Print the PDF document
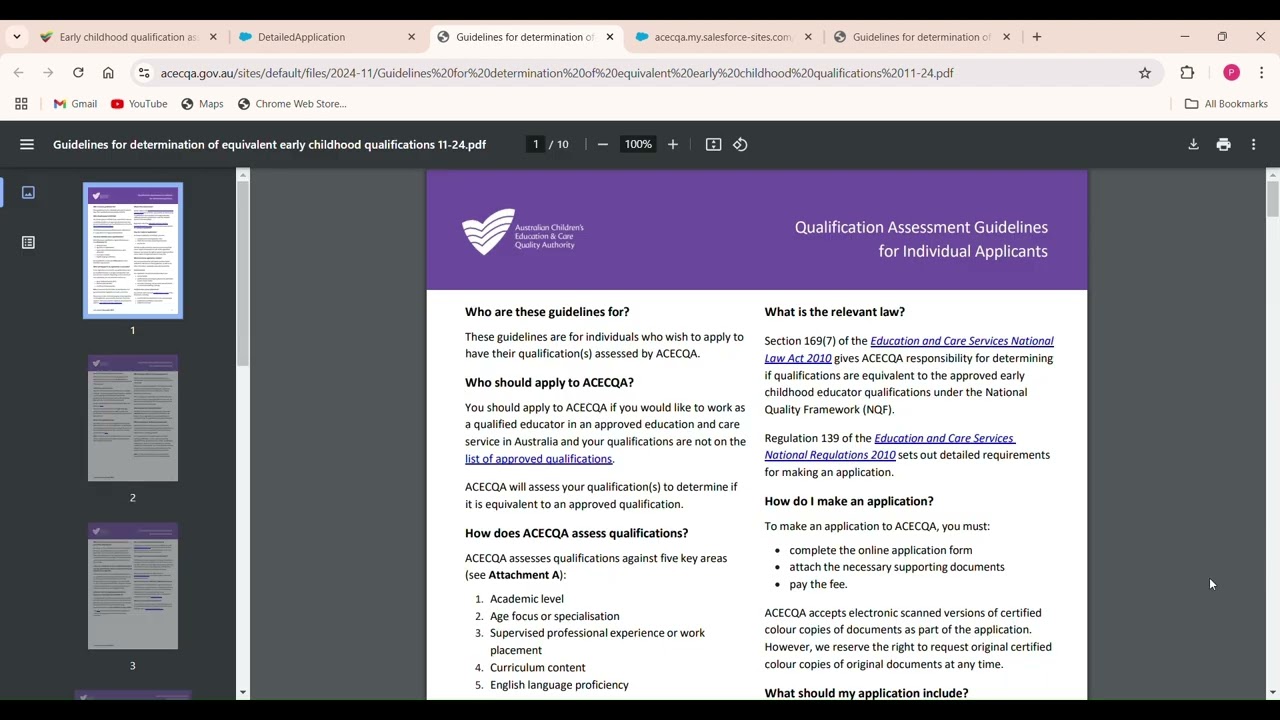 coord(1223,145)
